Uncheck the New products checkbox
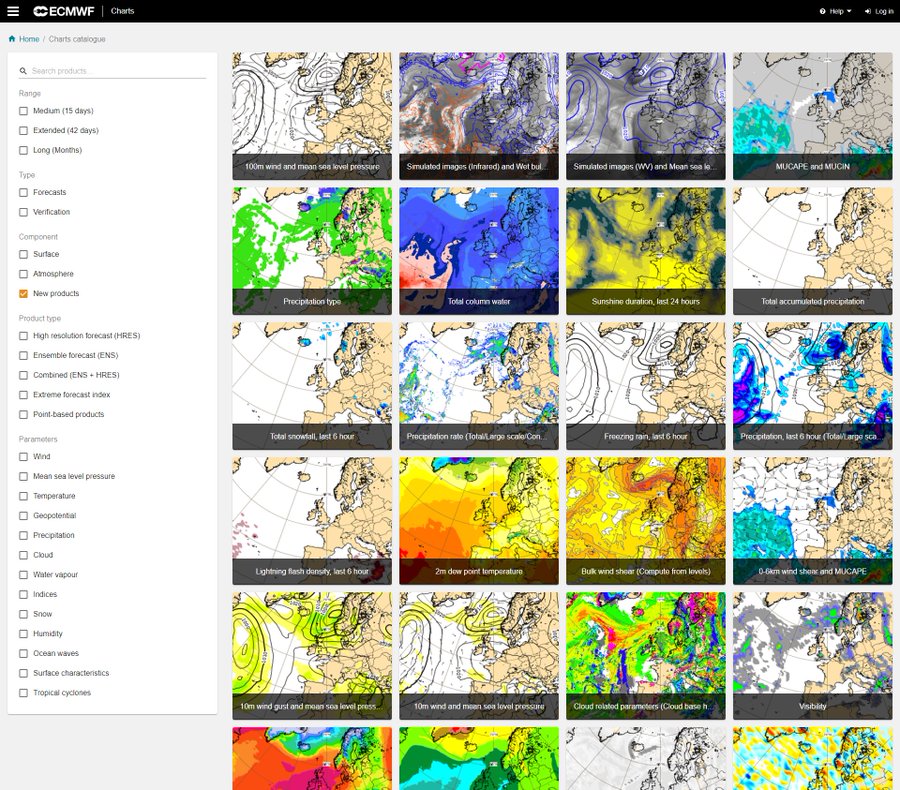Screen dimensions: 900x790 [x=24, y=293]
